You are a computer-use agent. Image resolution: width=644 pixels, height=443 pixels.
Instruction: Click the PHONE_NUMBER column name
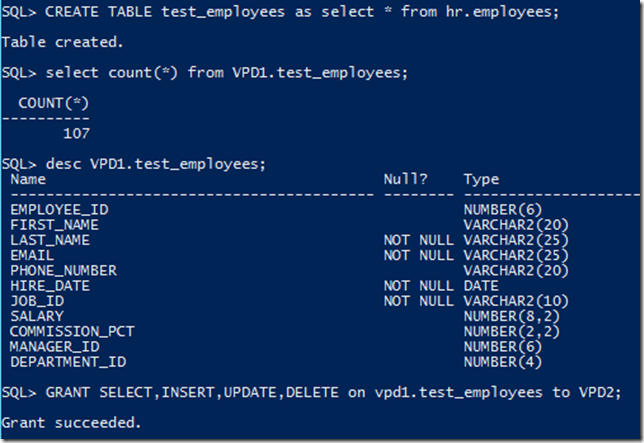(x=63, y=271)
